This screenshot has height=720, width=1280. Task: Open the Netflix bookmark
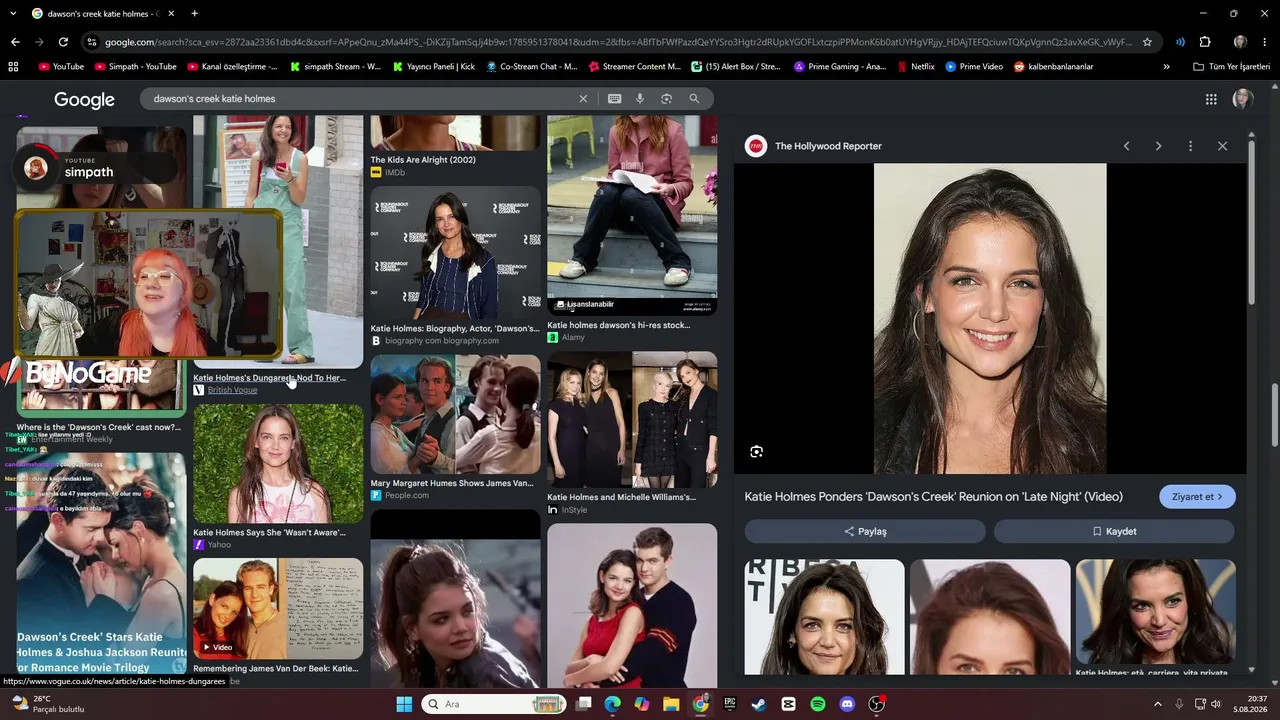click(x=916, y=67)
